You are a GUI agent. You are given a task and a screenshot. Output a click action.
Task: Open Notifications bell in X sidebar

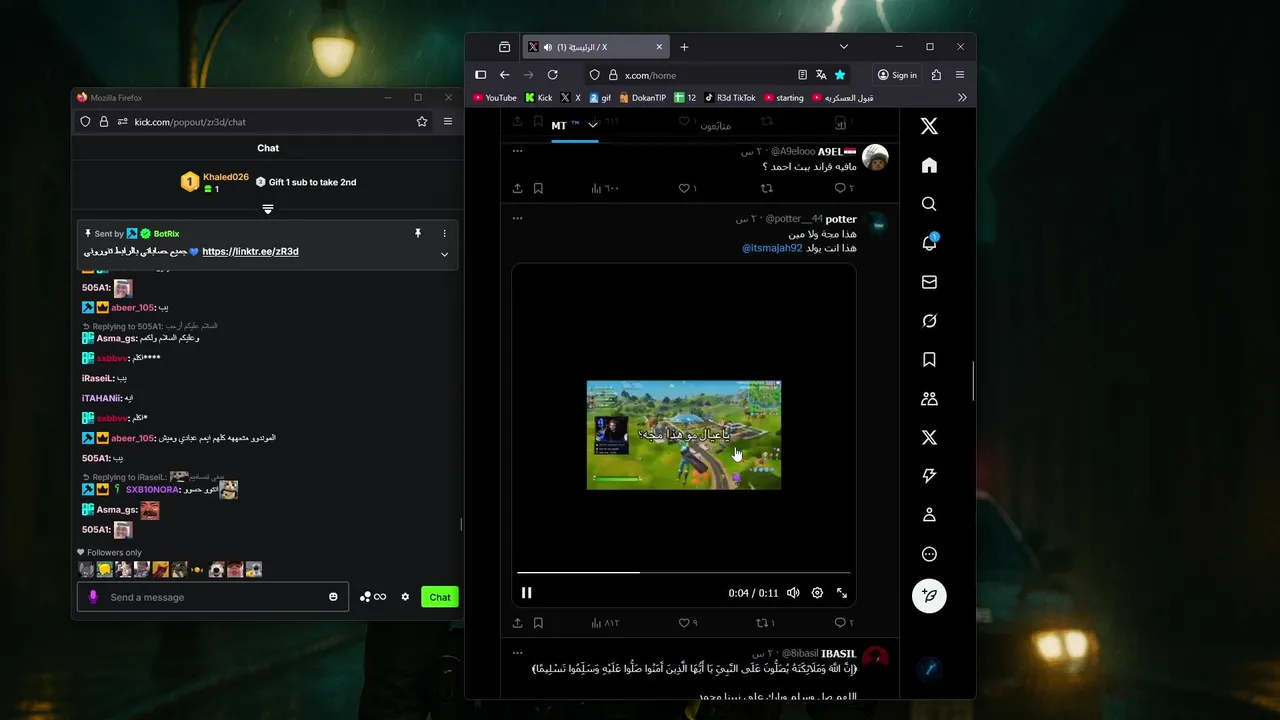[929, 243]
